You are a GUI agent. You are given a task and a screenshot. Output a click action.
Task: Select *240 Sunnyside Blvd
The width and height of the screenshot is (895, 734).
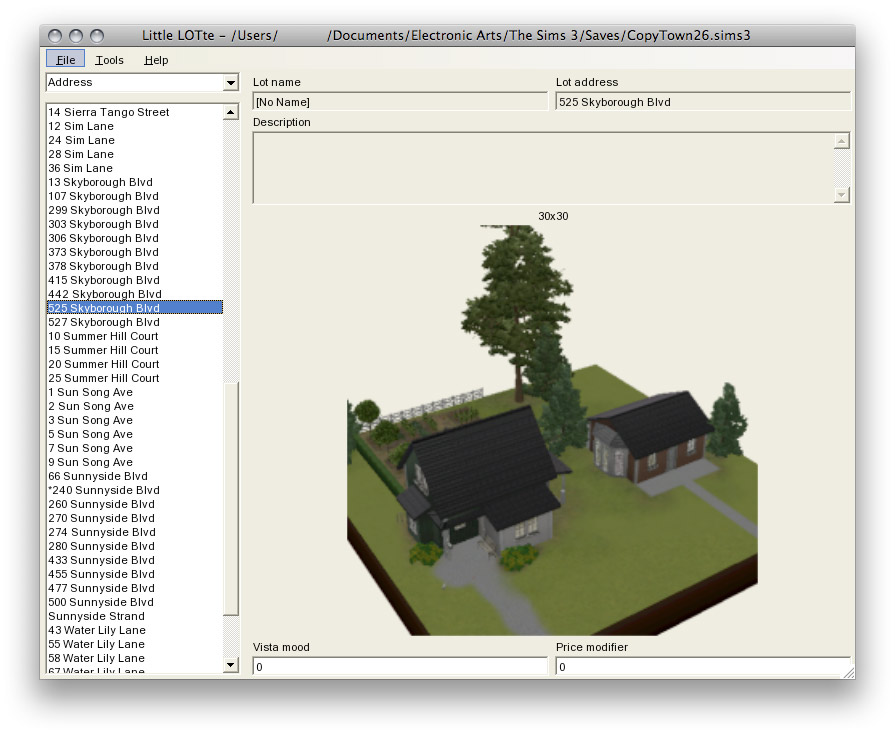coord(135,490)
